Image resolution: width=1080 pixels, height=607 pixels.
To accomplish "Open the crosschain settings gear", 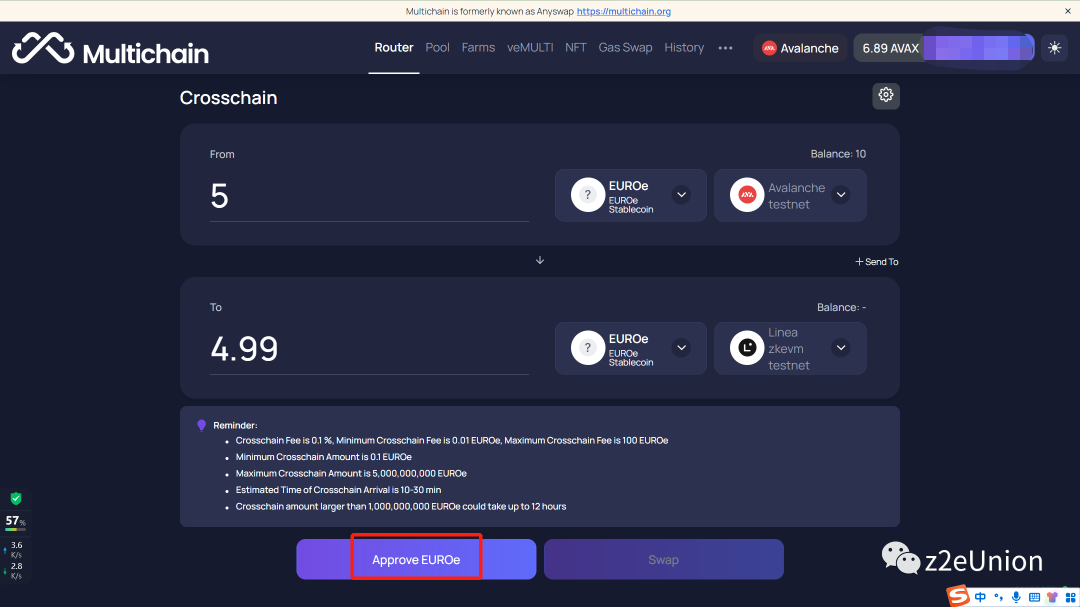I will click(885, 95).
